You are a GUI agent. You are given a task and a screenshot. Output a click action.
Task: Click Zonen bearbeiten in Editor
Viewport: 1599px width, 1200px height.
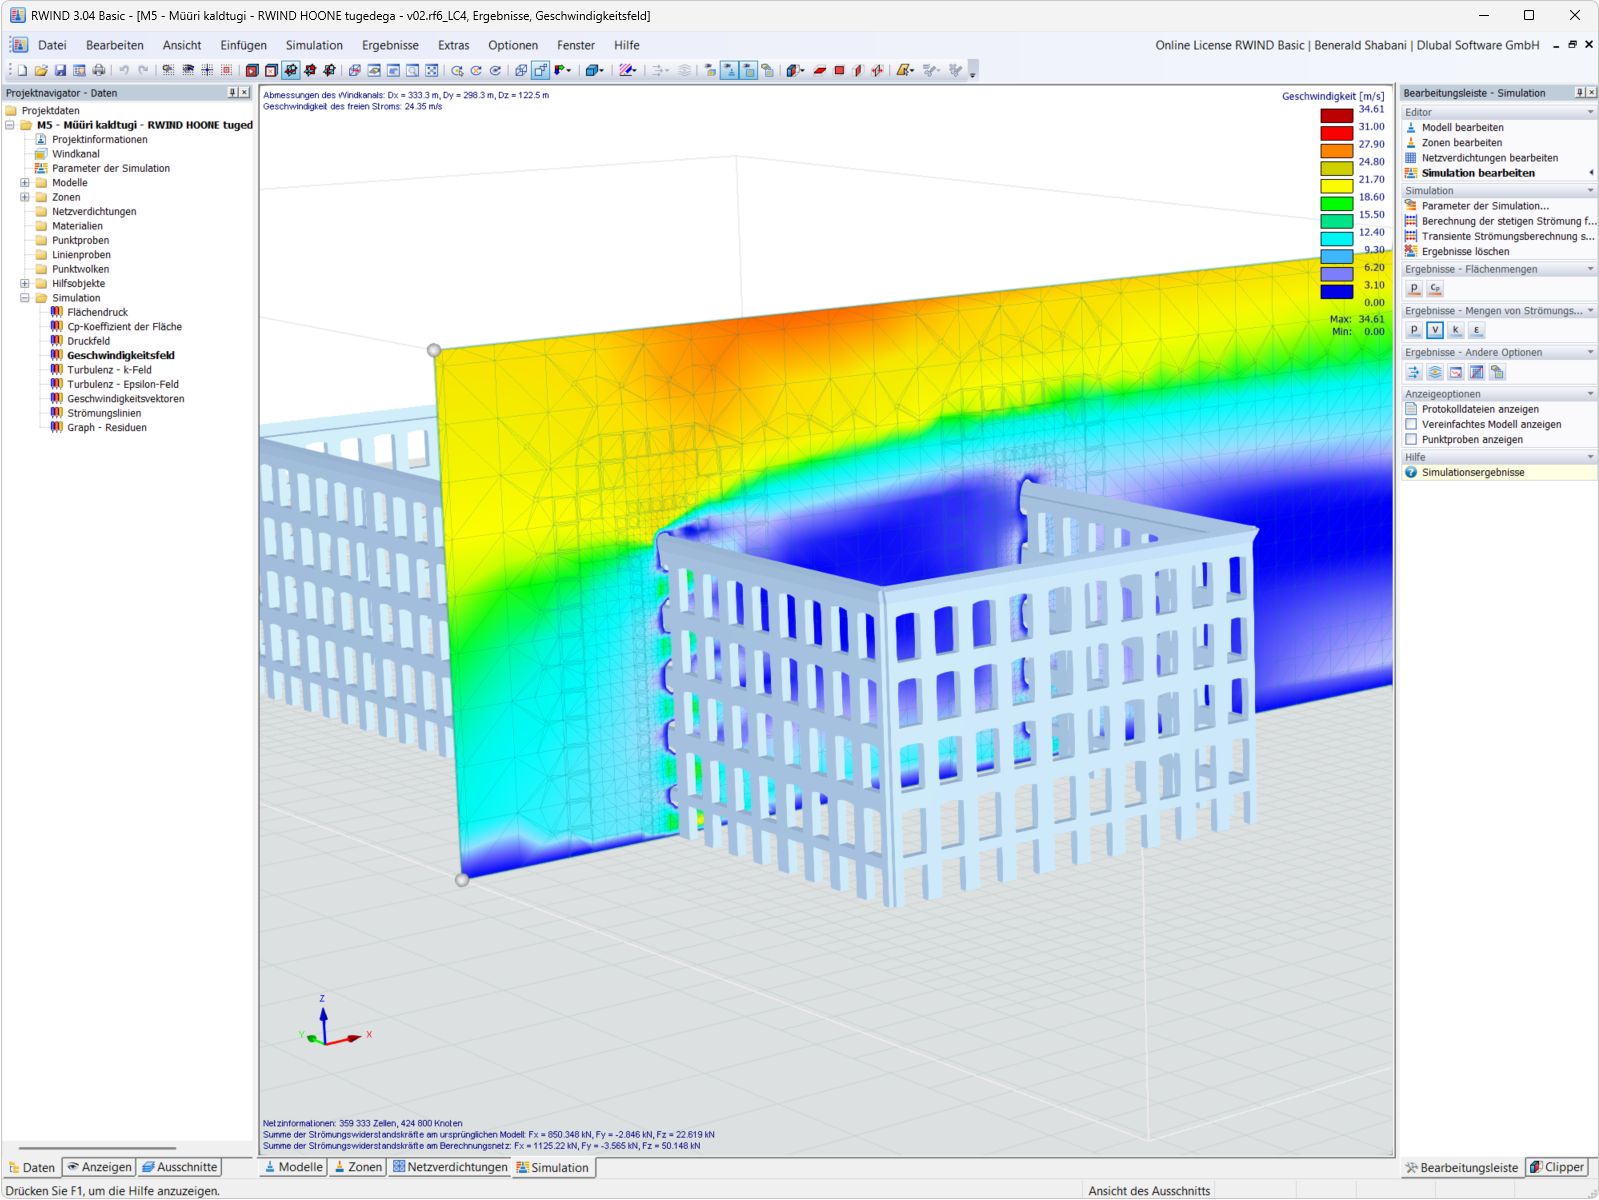coord(1461,142)
